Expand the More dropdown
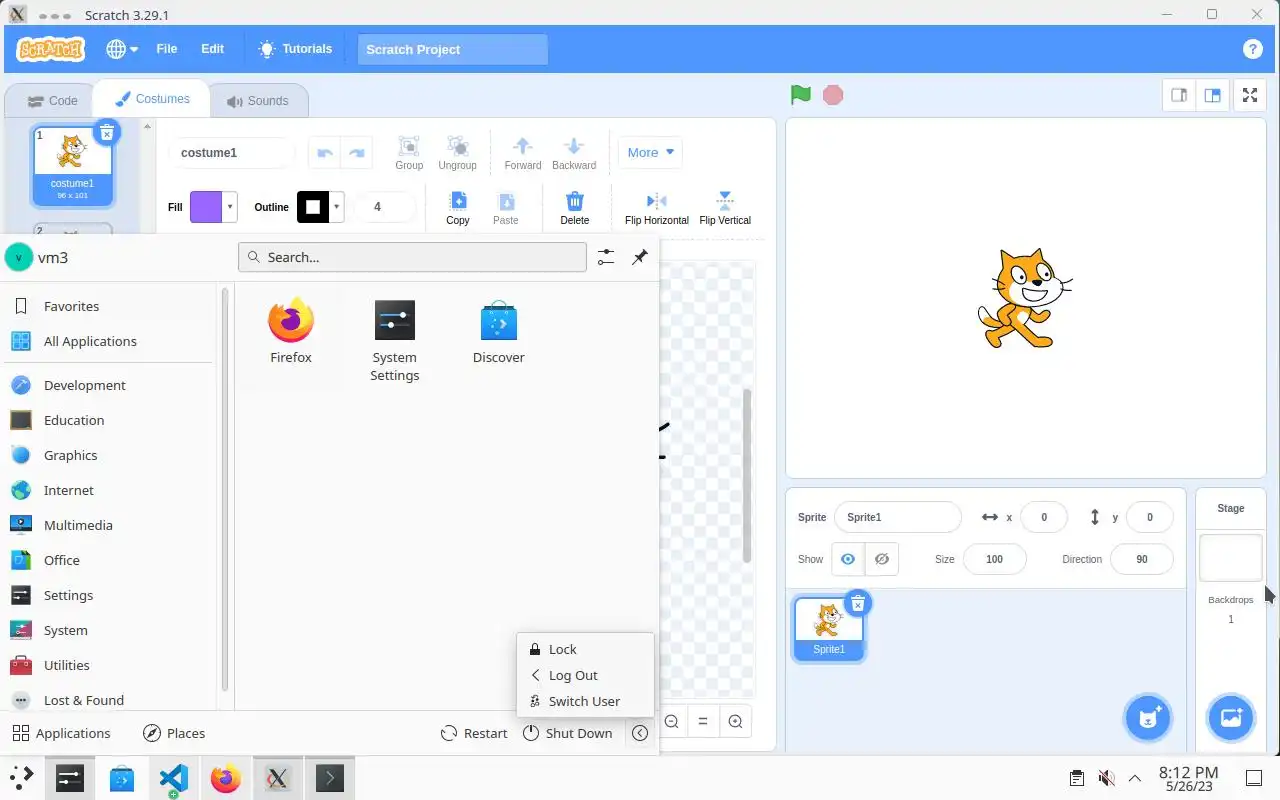This screenshot has width=1280, height=800. (650, 153)
